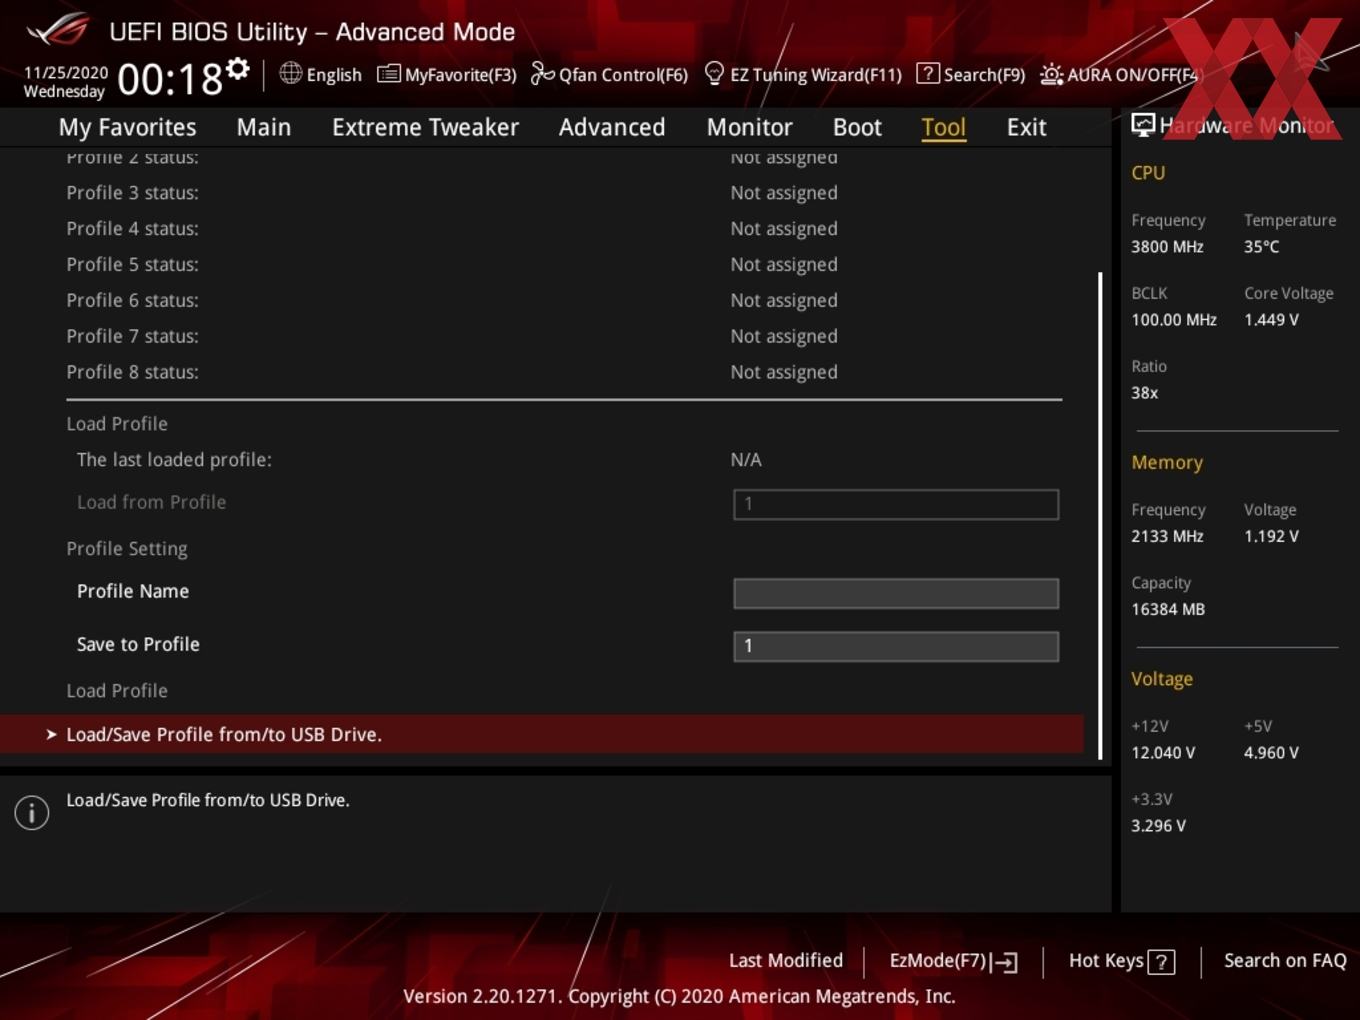Click the memory voltage 1.192 V value
The height and width of the screenshot is (1020, 1360).
click(1271, 536)
